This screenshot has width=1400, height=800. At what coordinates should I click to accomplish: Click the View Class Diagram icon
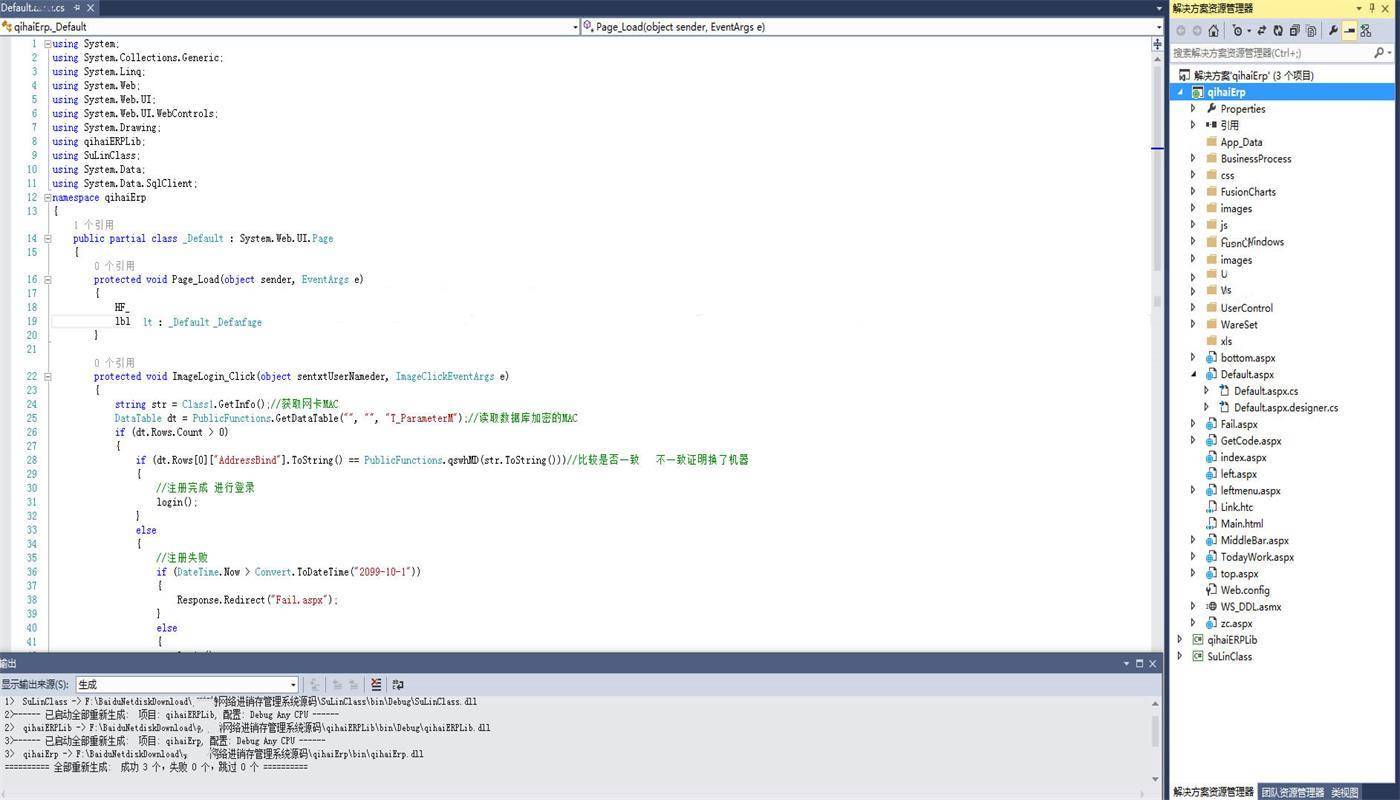(x=1365, y=31)
